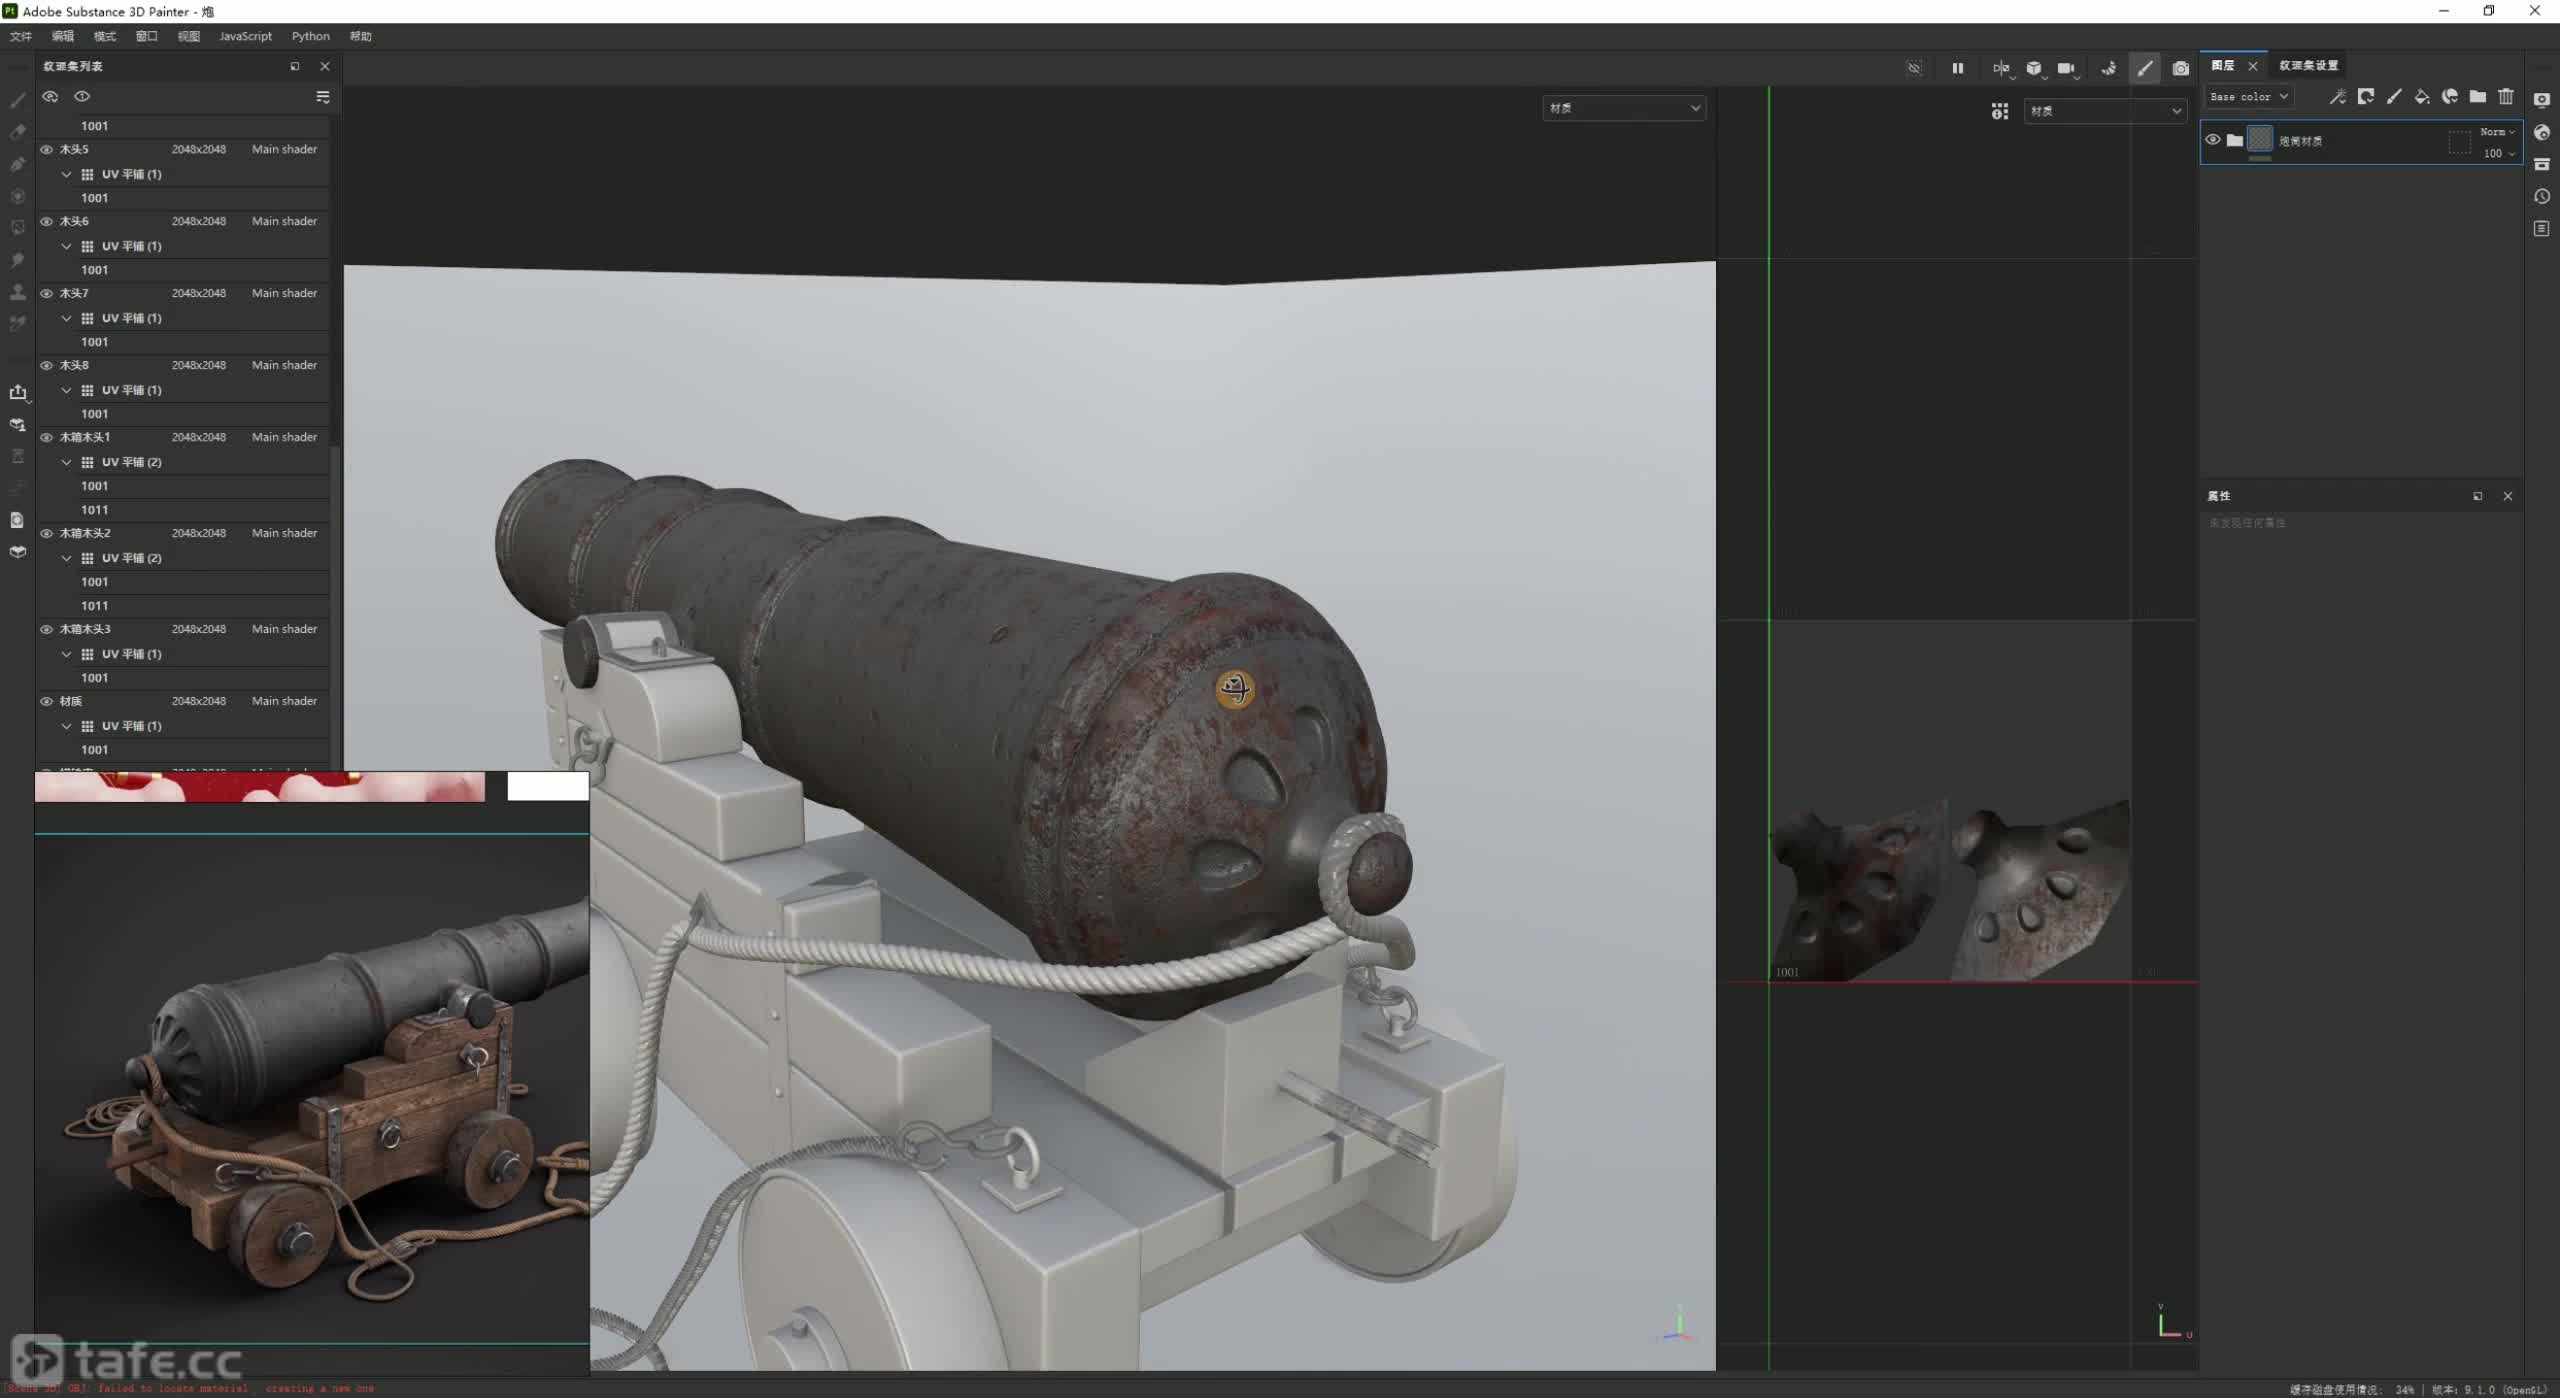Toggle visibility of 材质 texture set
The height and width of the screenshot is (1398, 2560).
tap(46, 701)
